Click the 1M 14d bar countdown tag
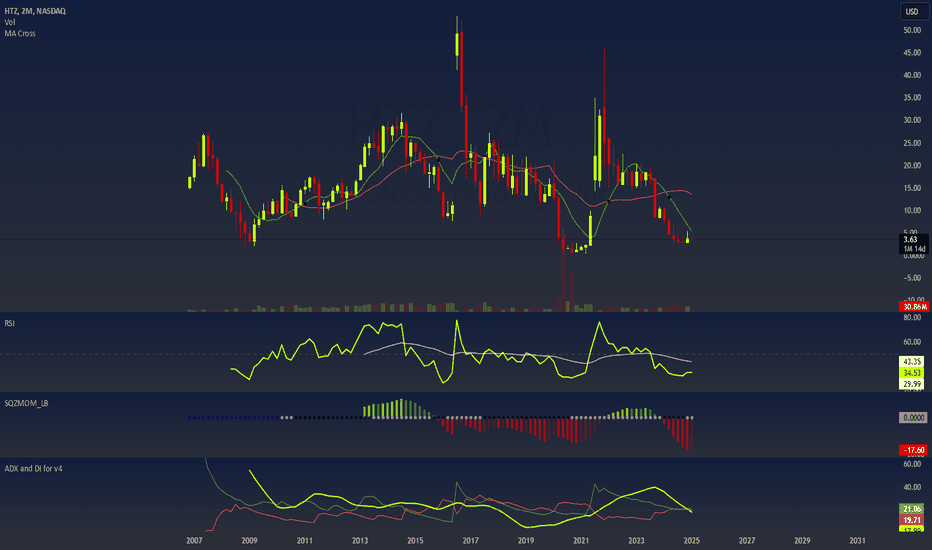This screenshot has width=932, height=550. click(x=914, y=249)
